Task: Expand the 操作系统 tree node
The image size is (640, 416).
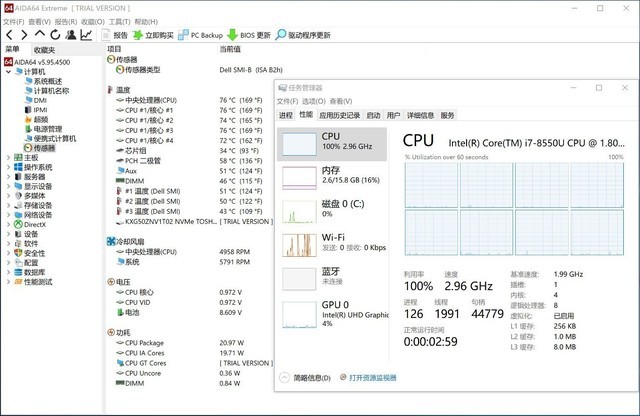Action: (x=8, y=167)
